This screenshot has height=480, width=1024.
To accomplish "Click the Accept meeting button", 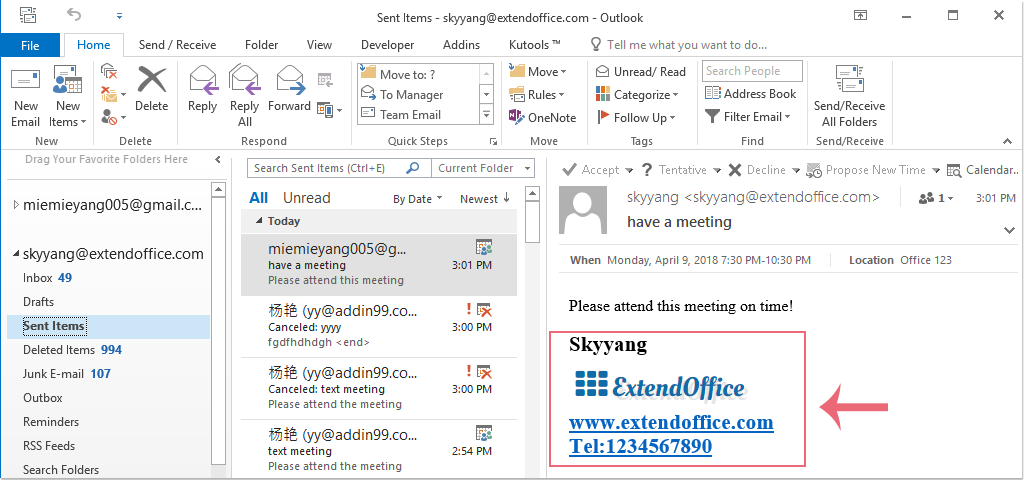I will pyautogui.click(x=598, y=170).
